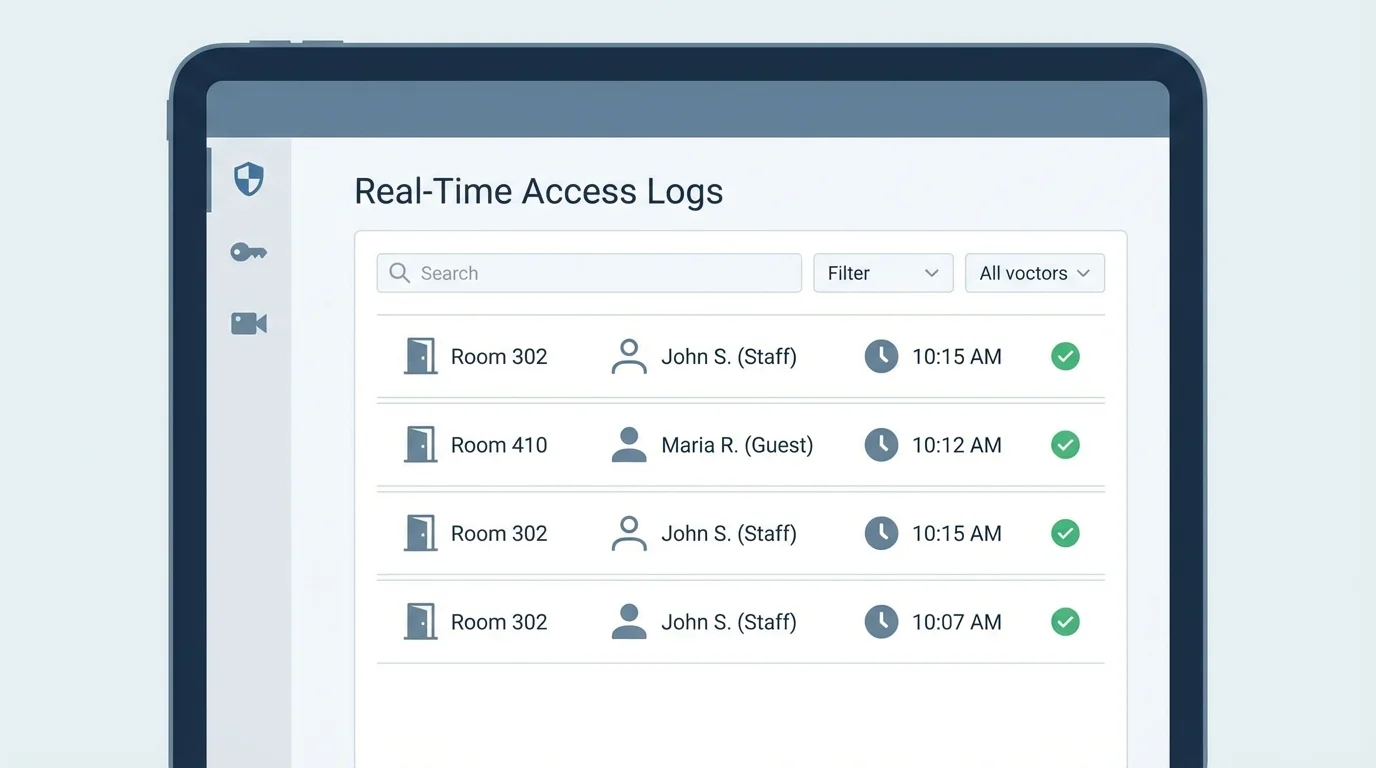Select the person icon next to Maria R.

[628, 444]
